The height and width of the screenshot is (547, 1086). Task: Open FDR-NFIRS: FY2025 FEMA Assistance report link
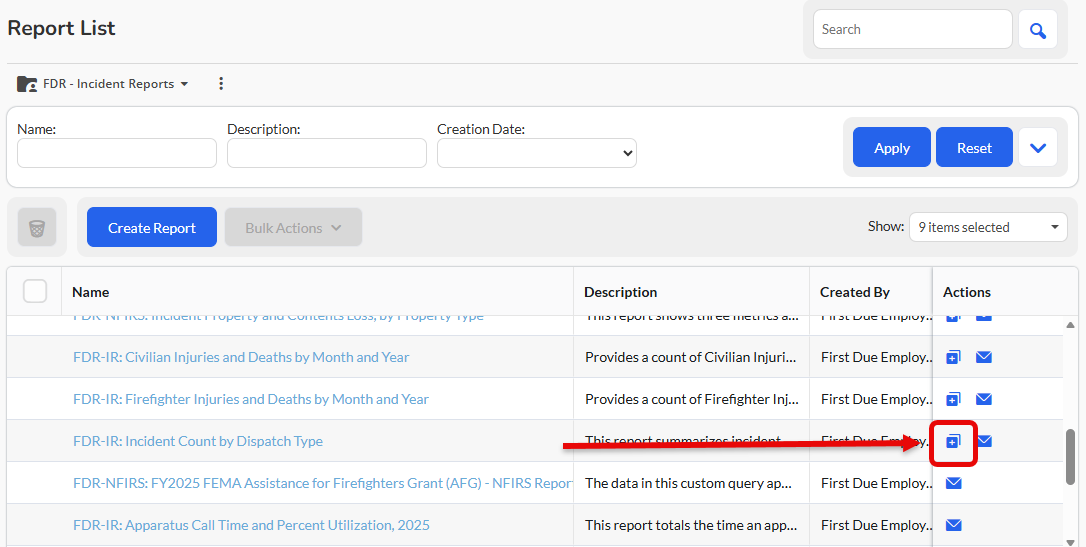point(323,483)
